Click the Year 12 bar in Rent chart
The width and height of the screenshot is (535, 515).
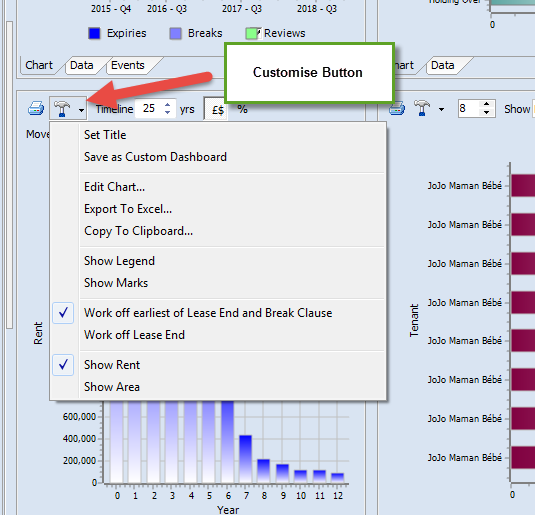(x=337, y=478)
